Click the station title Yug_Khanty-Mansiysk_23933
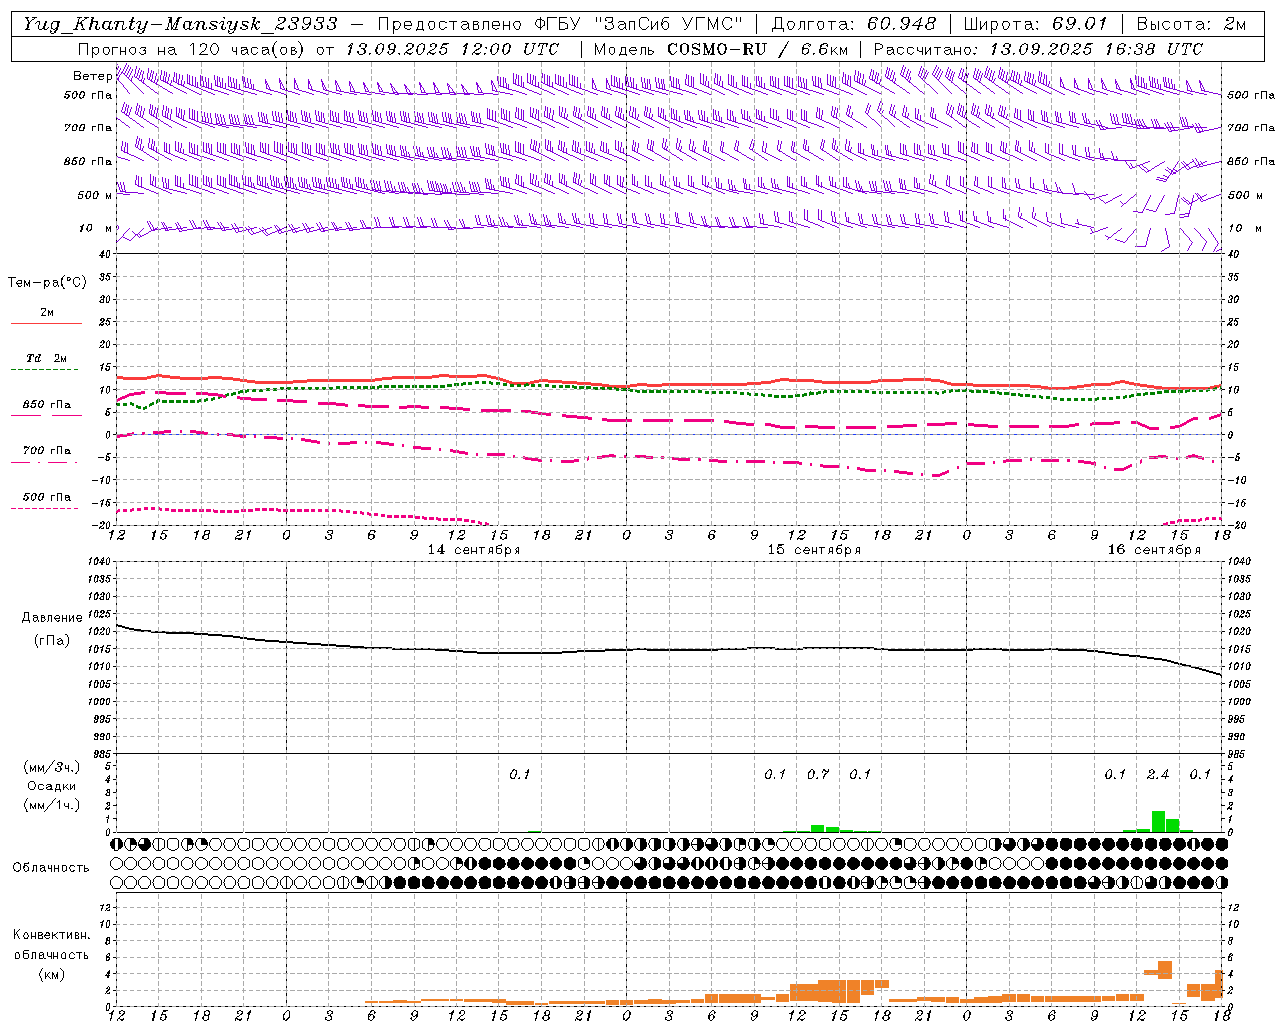This screenshot has width=1280, height=1024. [180, 24]
